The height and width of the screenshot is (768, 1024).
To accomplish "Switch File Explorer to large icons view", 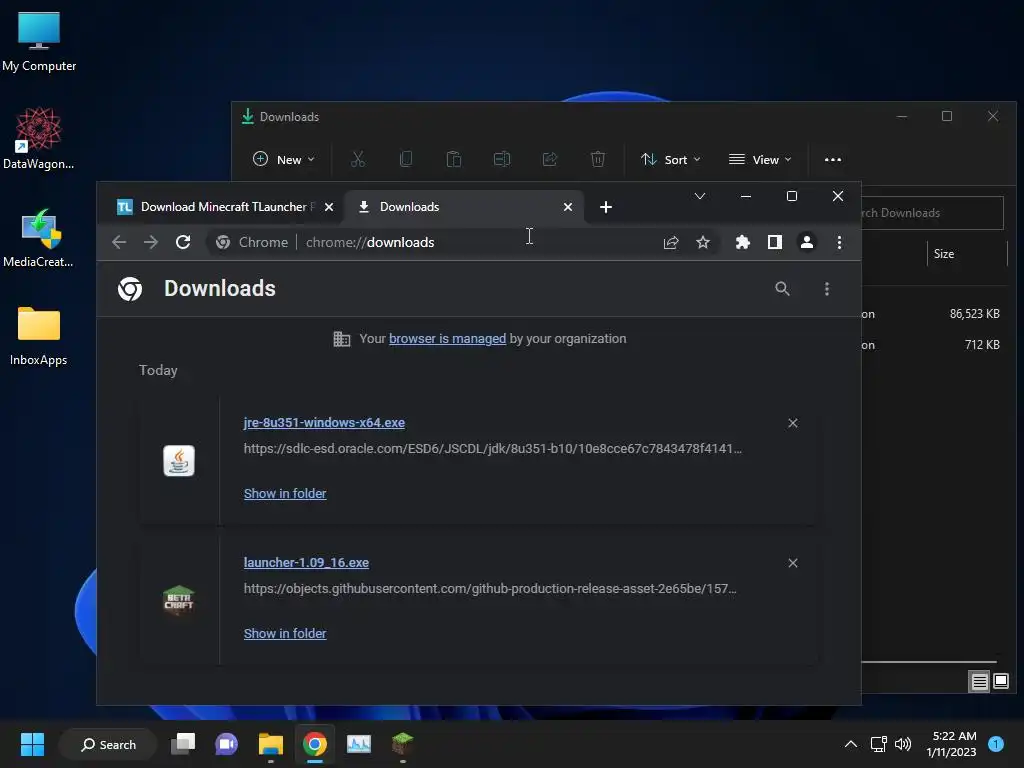I will point(1000,682).
